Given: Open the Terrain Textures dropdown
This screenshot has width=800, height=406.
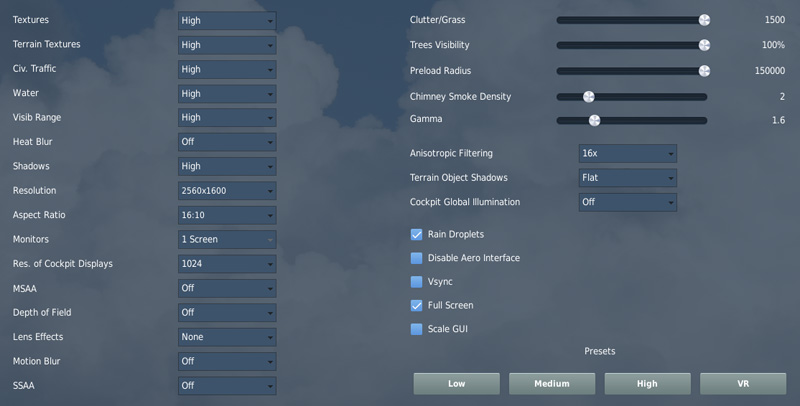Looking at the screenshot, I should pyautogui.click(x=227, y=45).
